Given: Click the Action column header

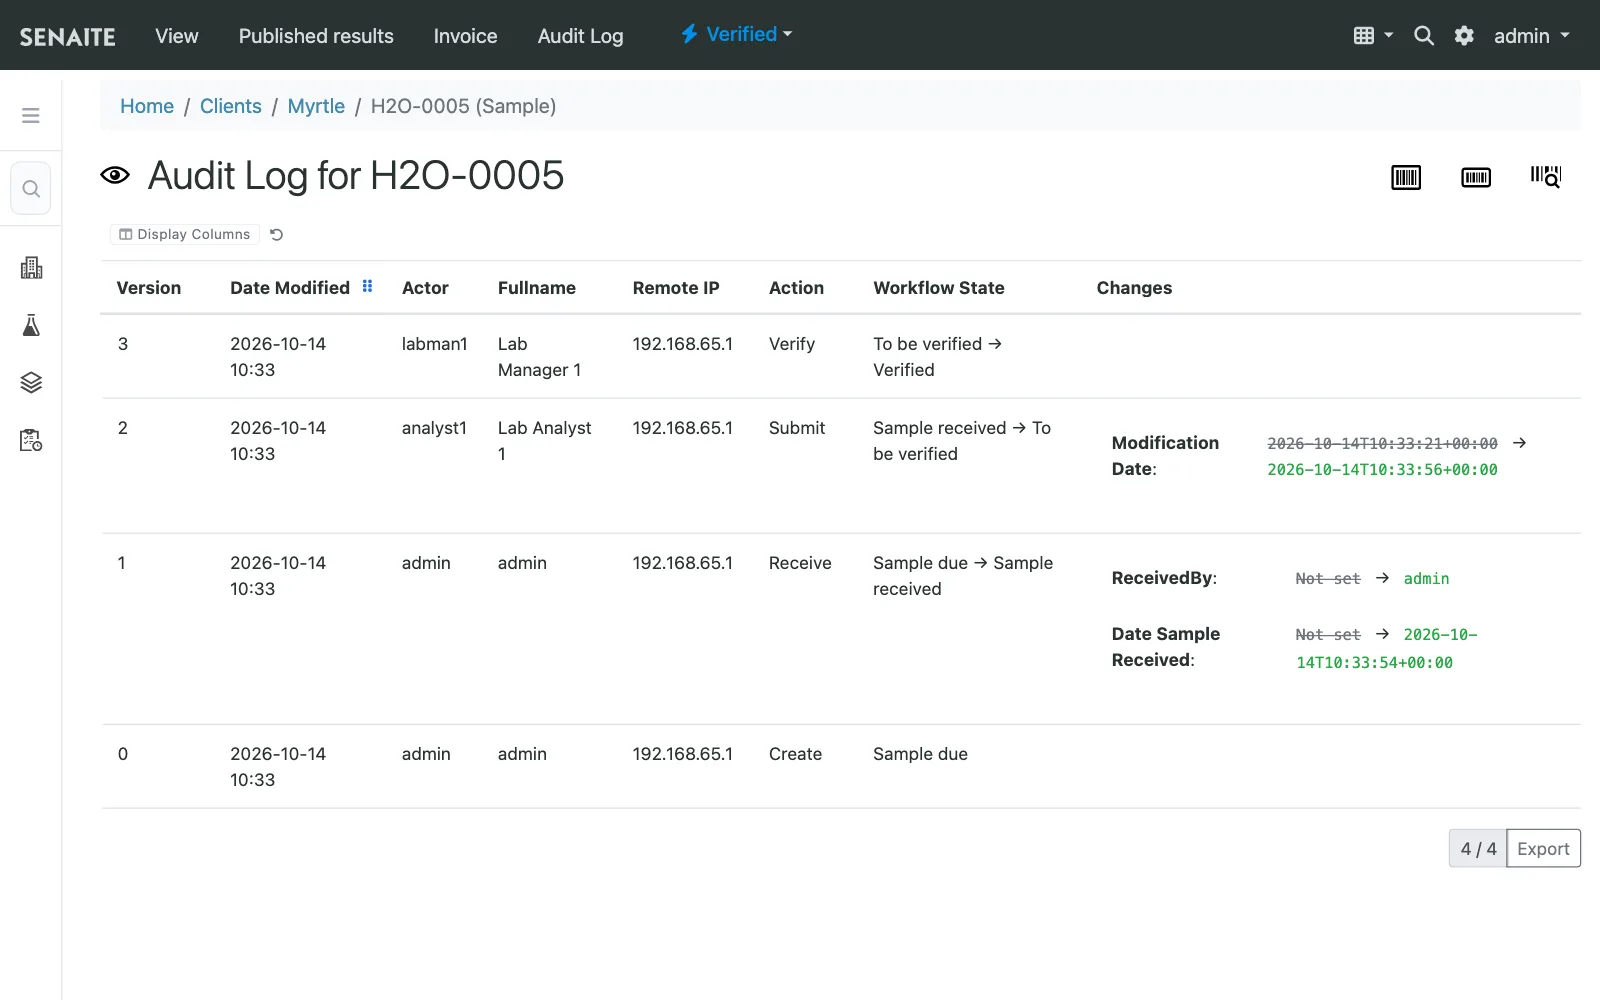Looking at the screenshot, I should [796, 288].
